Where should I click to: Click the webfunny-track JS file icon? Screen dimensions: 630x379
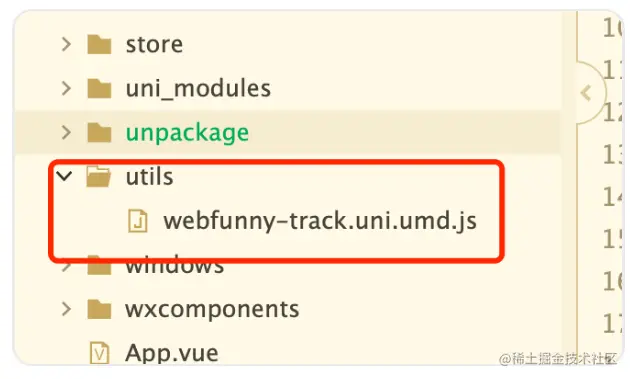pyautogui.click(x=137, y=221)
